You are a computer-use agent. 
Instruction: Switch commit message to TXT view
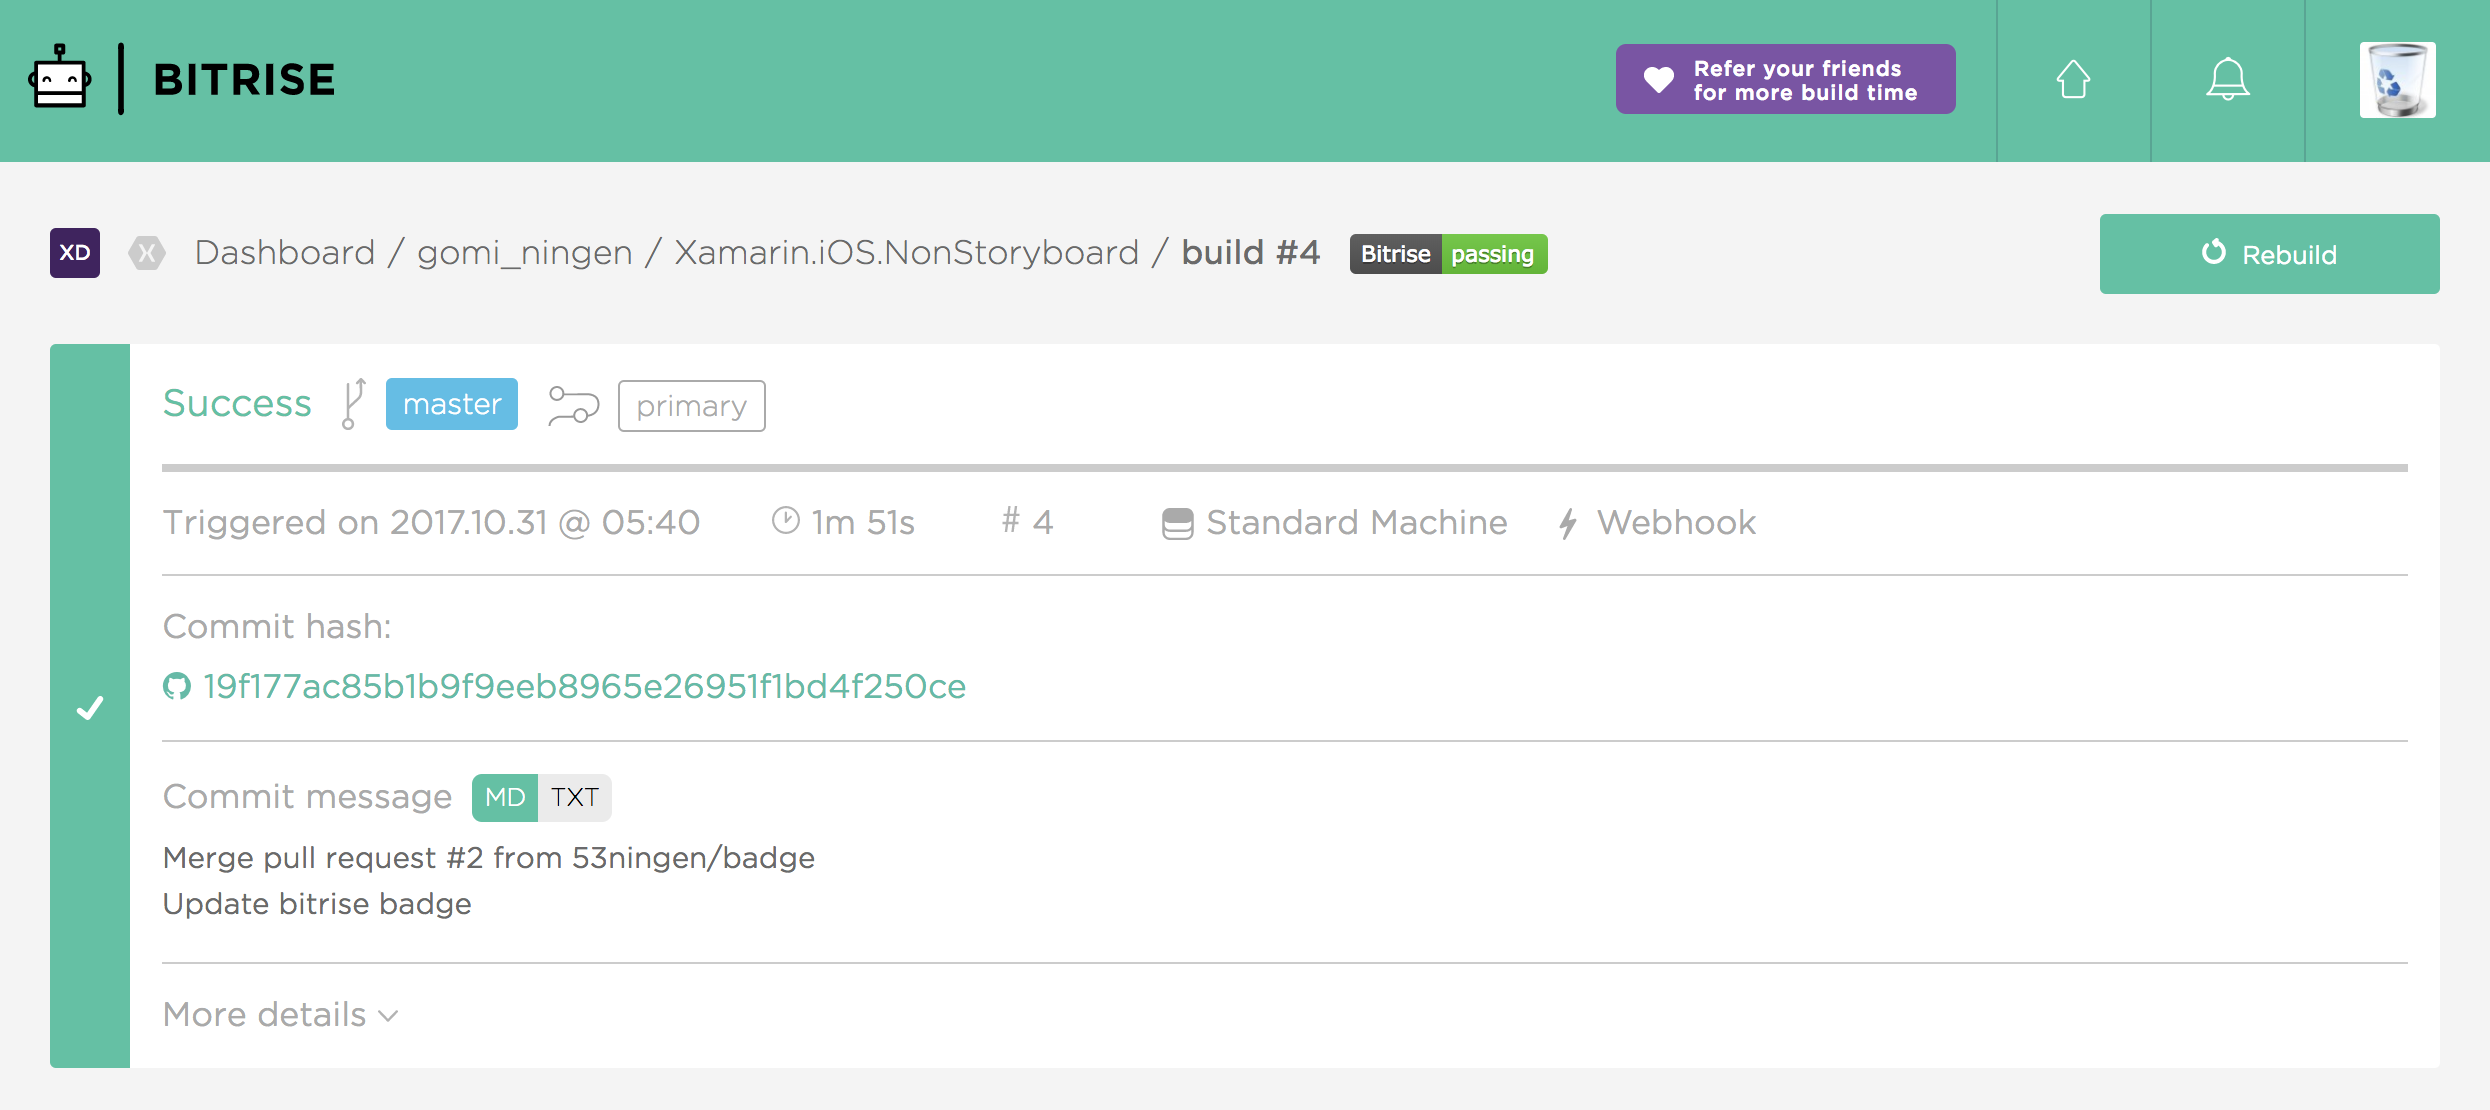[575, 798]
